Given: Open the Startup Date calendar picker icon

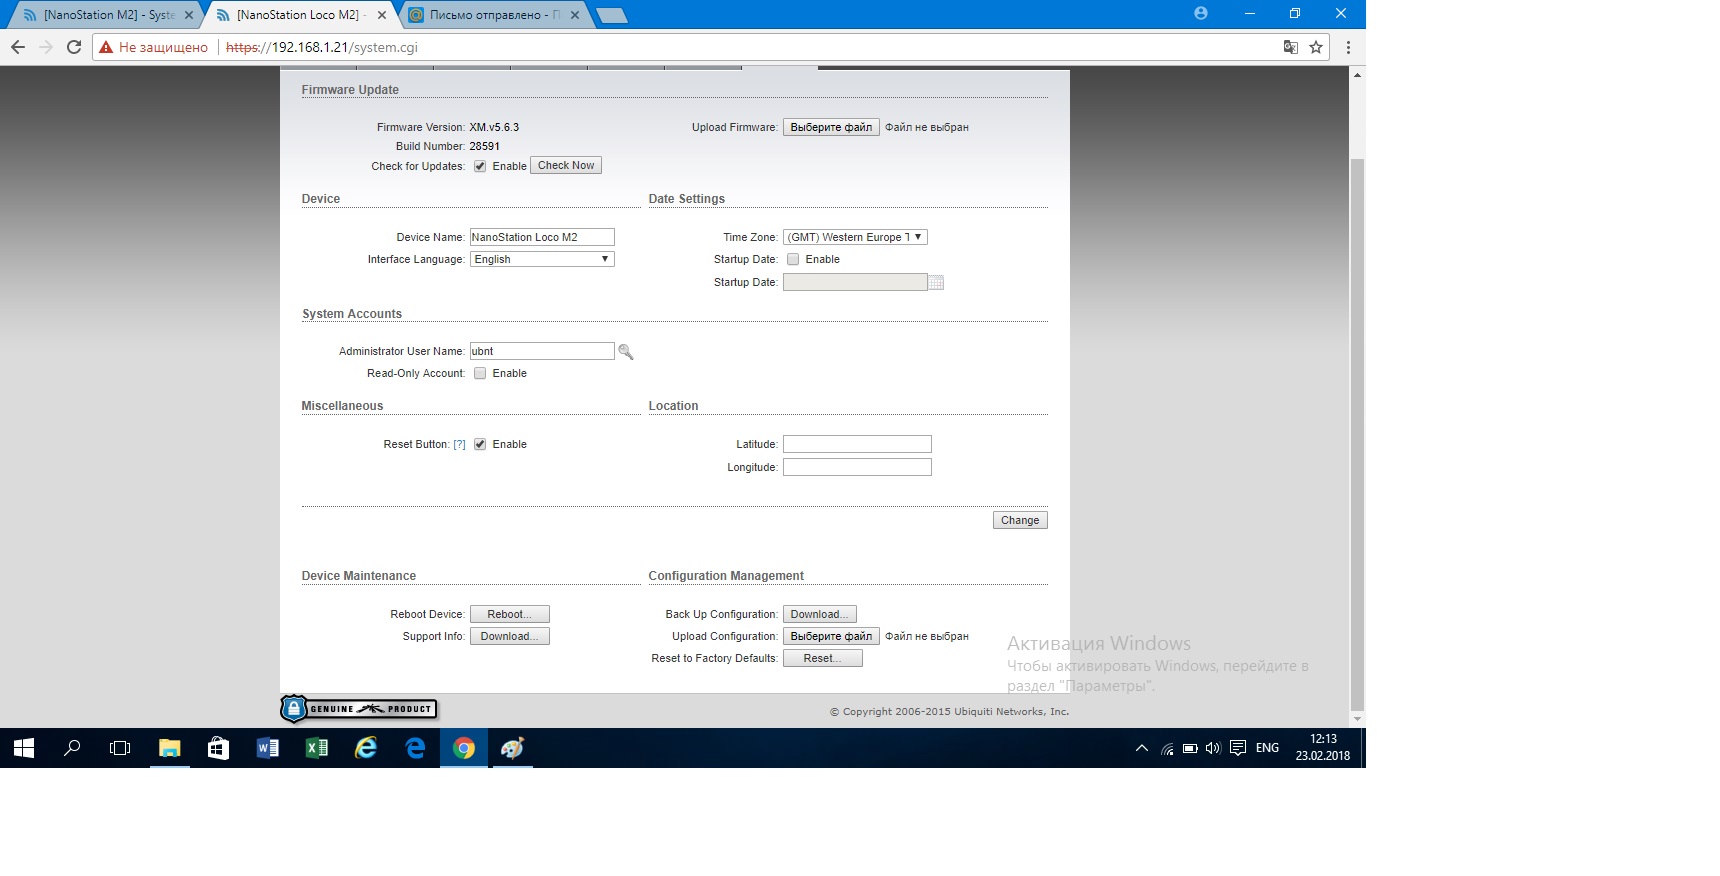Looking at the screenshot, I should tap(936, 283).
